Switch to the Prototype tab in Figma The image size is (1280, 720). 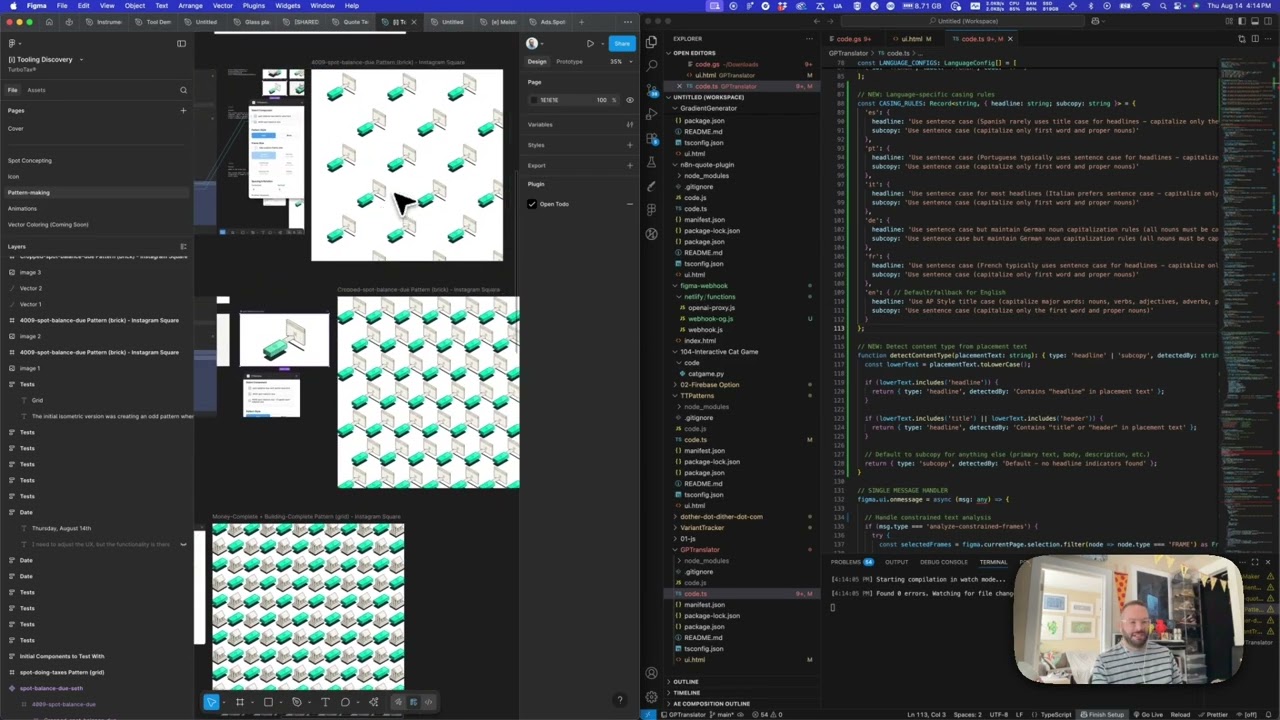569,62
